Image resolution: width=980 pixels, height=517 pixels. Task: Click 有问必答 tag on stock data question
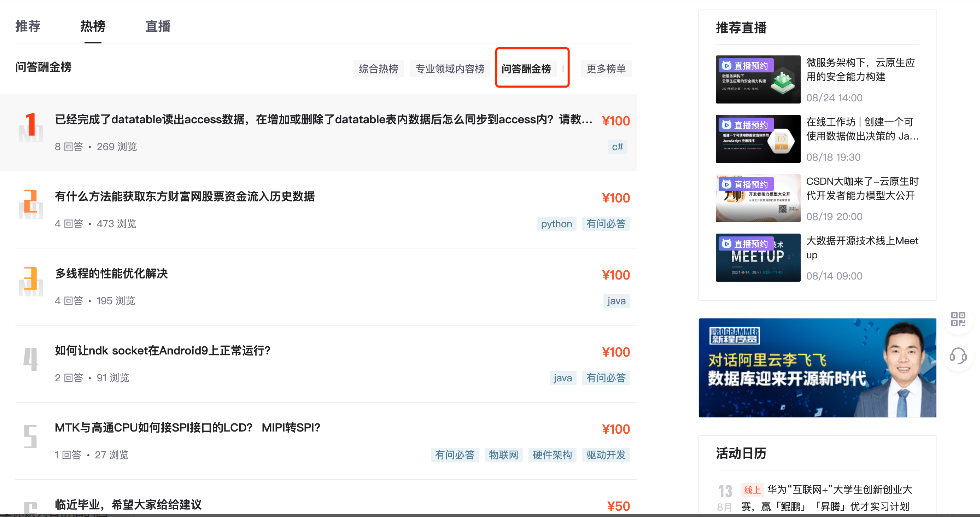point(606,224)
